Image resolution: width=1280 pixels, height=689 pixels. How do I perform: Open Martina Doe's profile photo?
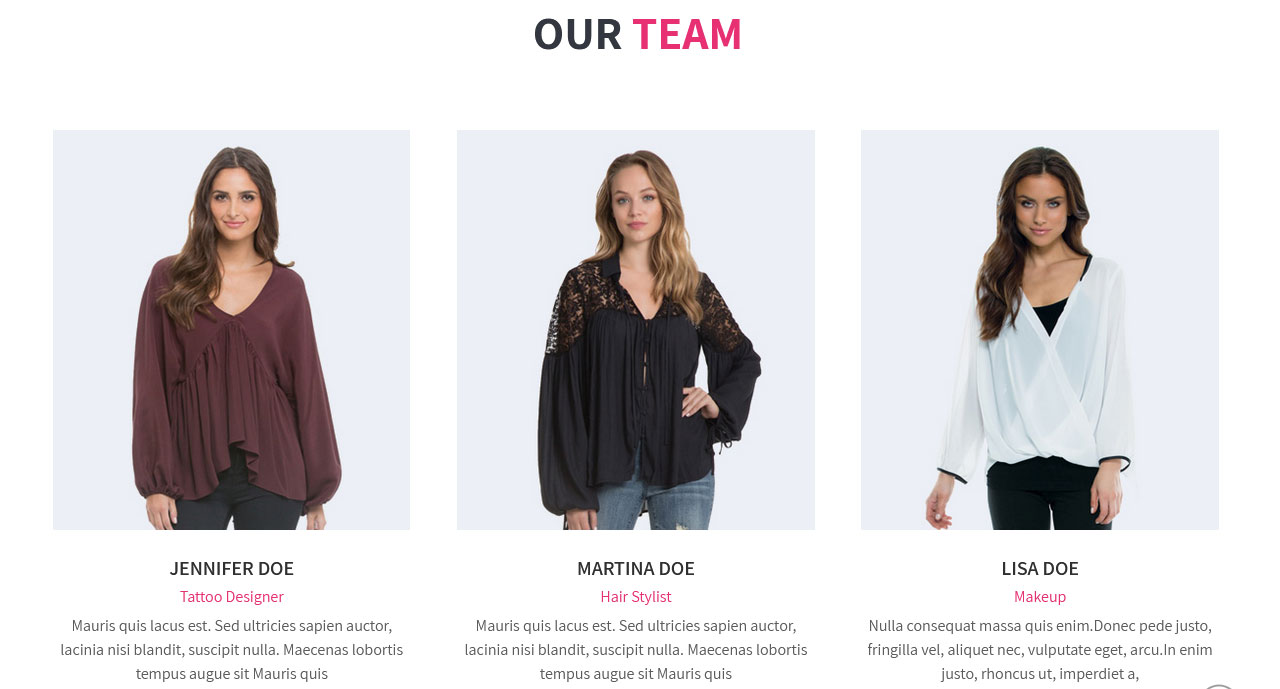click(x=636, y=330)
